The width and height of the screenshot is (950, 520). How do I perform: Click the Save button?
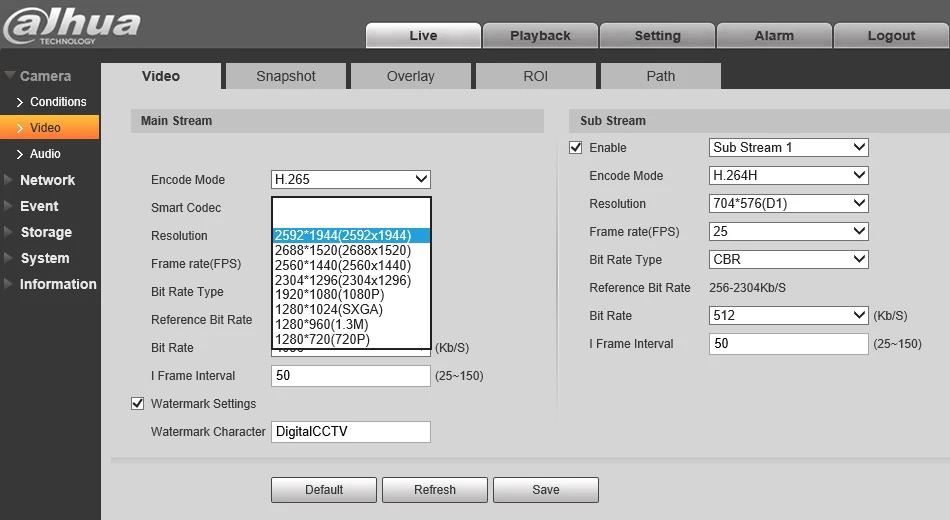click(x=546, y=490)
